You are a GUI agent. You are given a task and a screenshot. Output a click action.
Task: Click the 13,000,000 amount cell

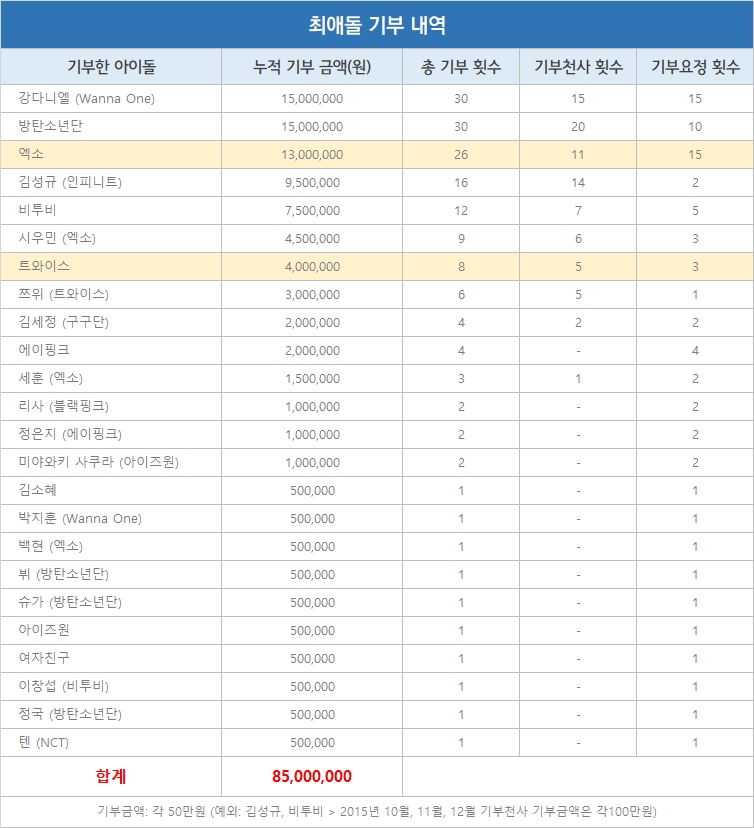click(312, 155)
